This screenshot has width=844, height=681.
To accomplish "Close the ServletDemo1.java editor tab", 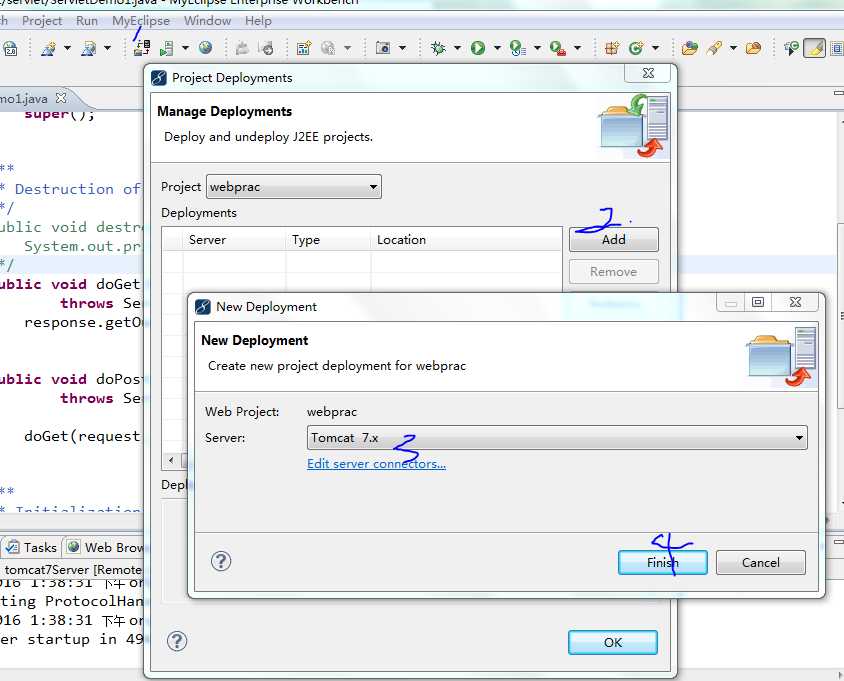I will (x=61, y=98).
